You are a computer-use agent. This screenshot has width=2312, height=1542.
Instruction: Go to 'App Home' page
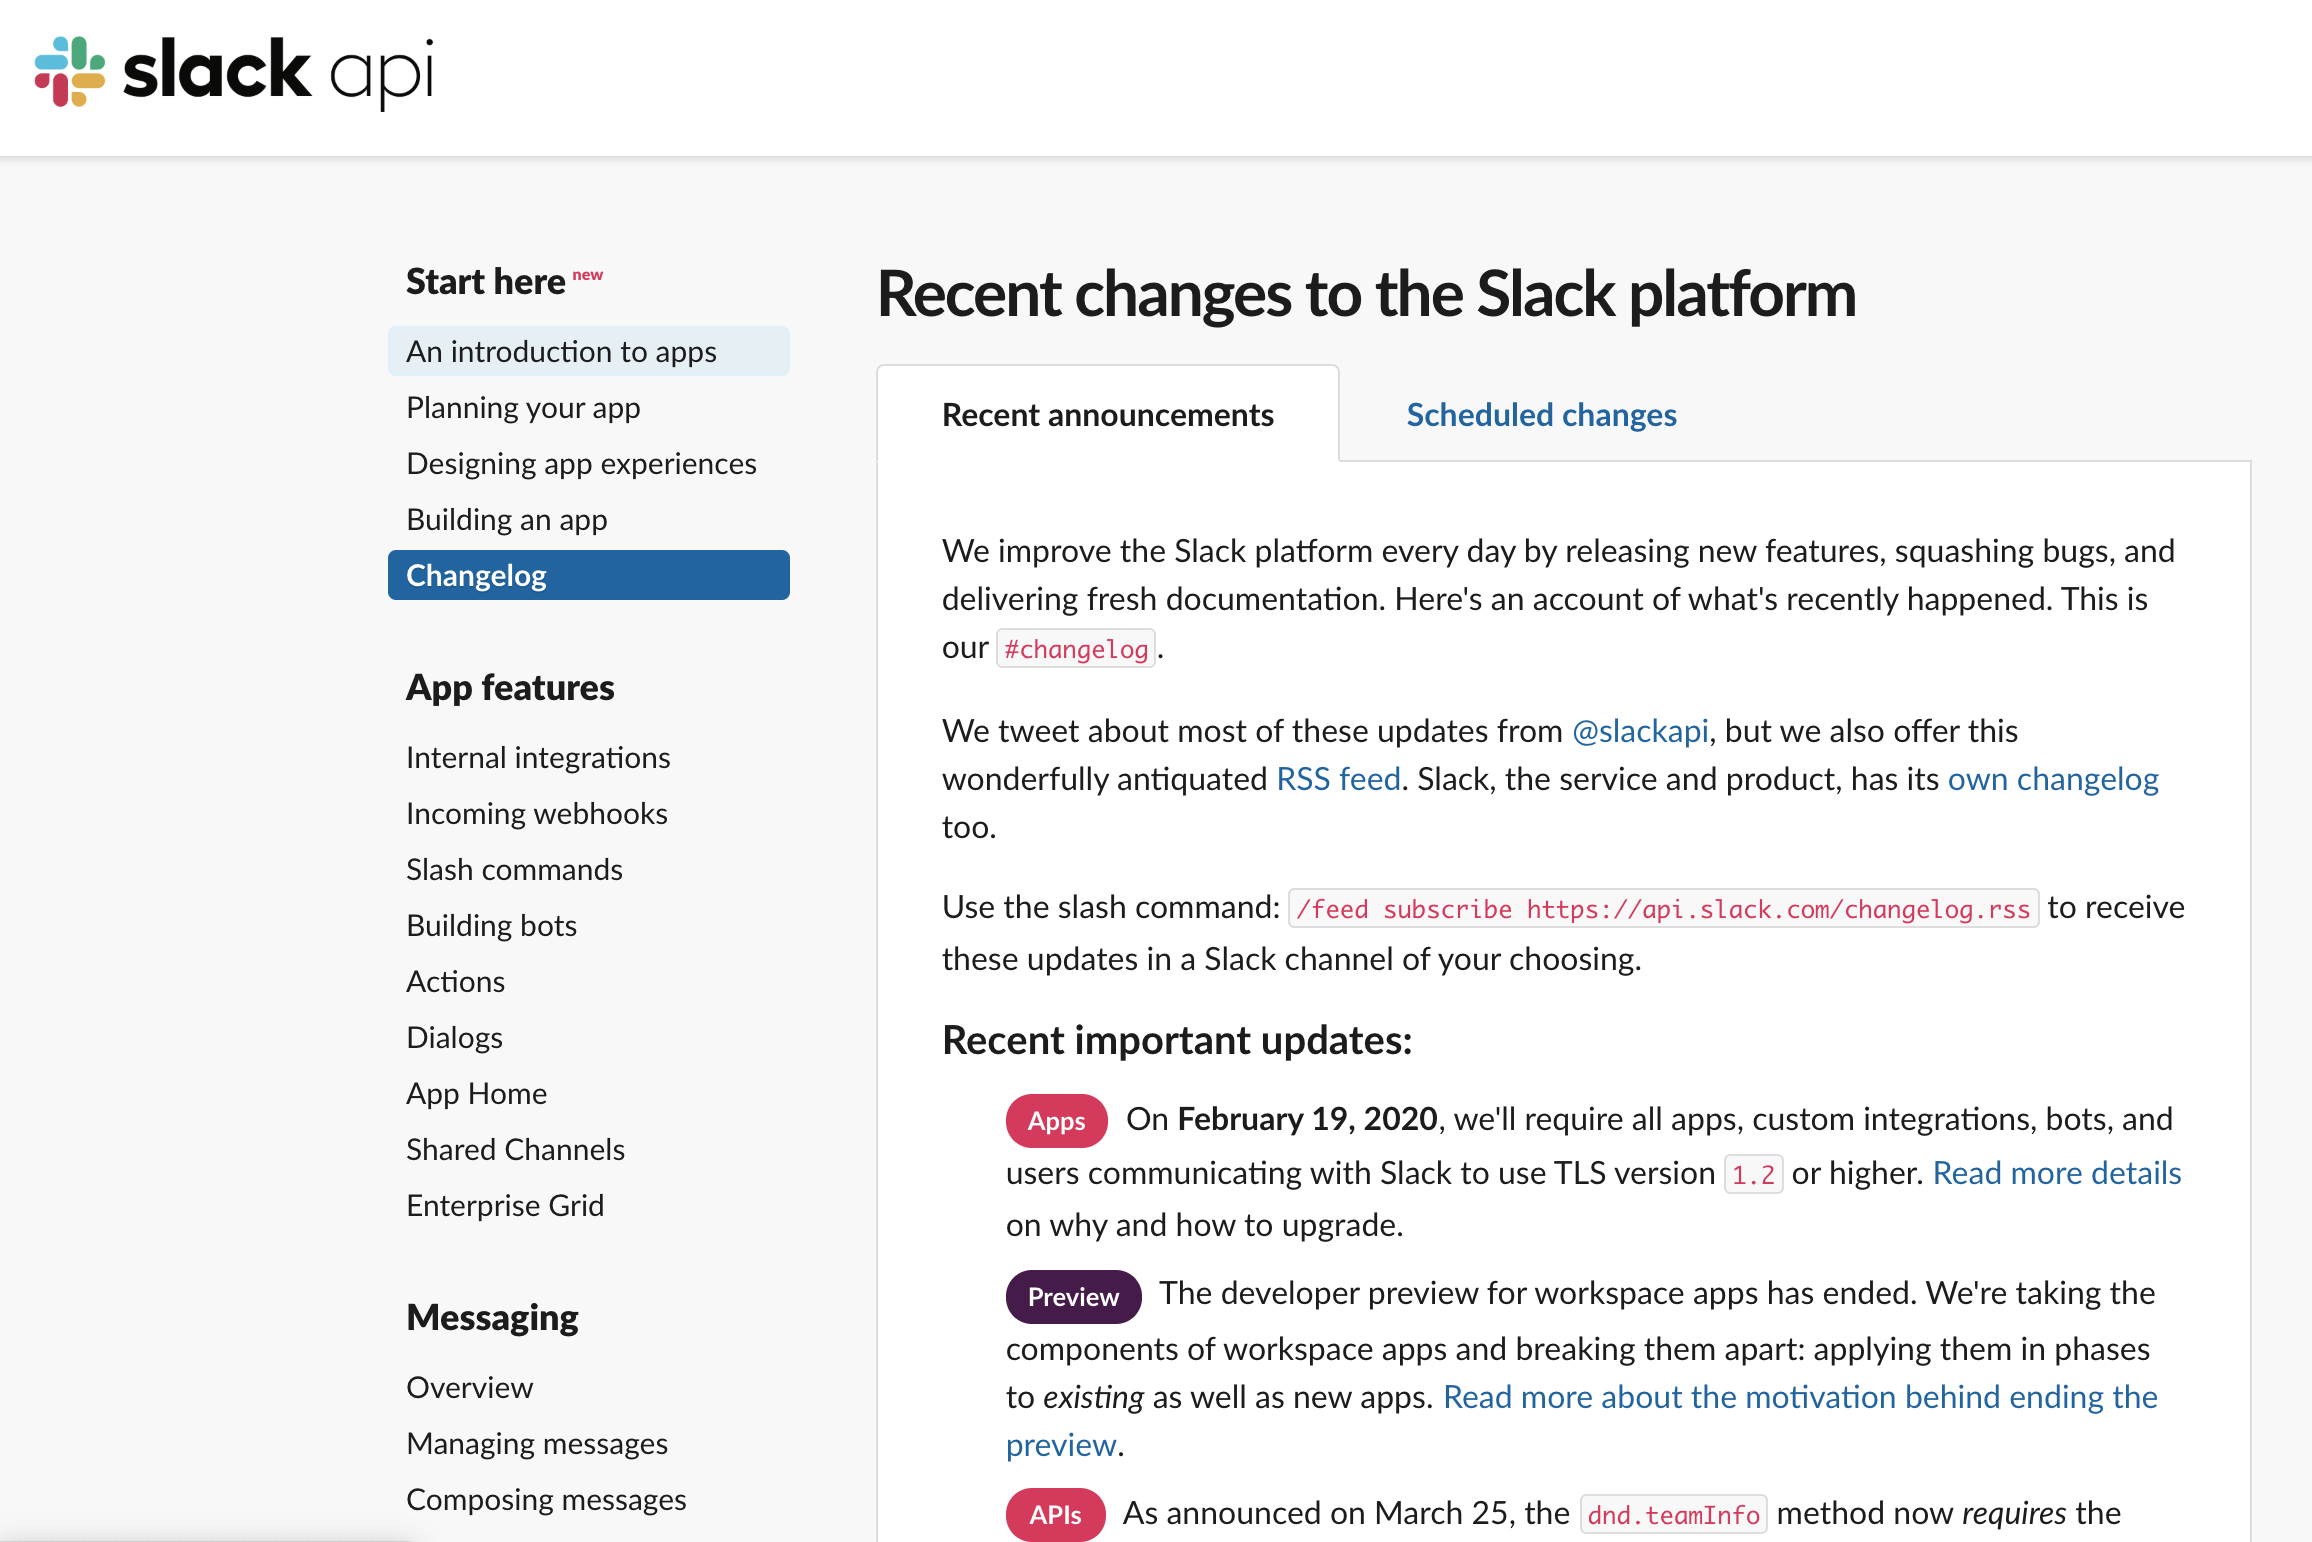(476, 1093)
